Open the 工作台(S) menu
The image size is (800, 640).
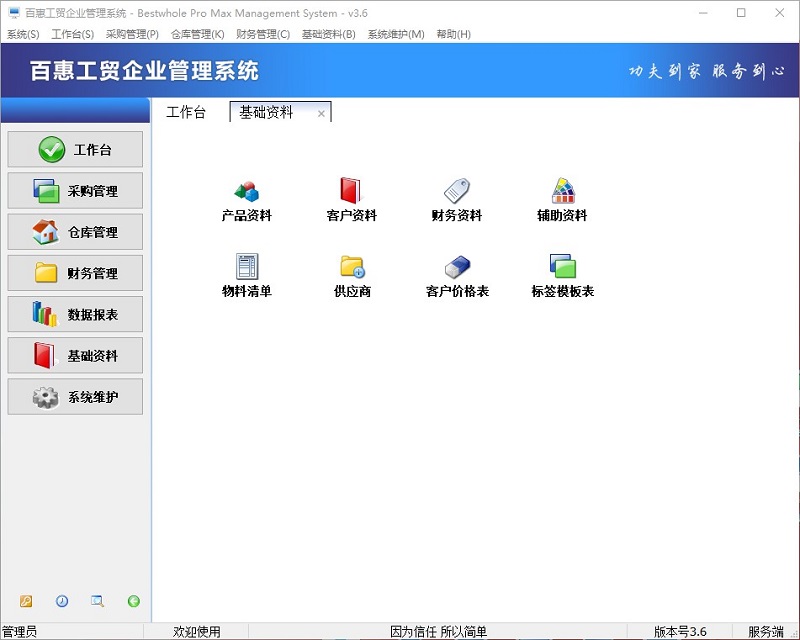tap(72, 34)
